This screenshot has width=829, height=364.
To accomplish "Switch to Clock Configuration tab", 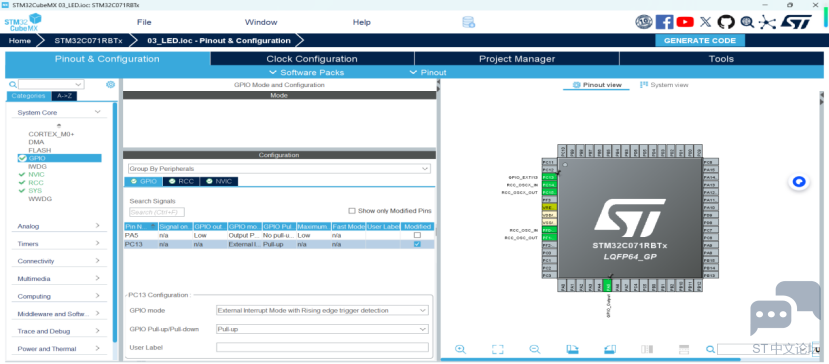I will [312, 59].
